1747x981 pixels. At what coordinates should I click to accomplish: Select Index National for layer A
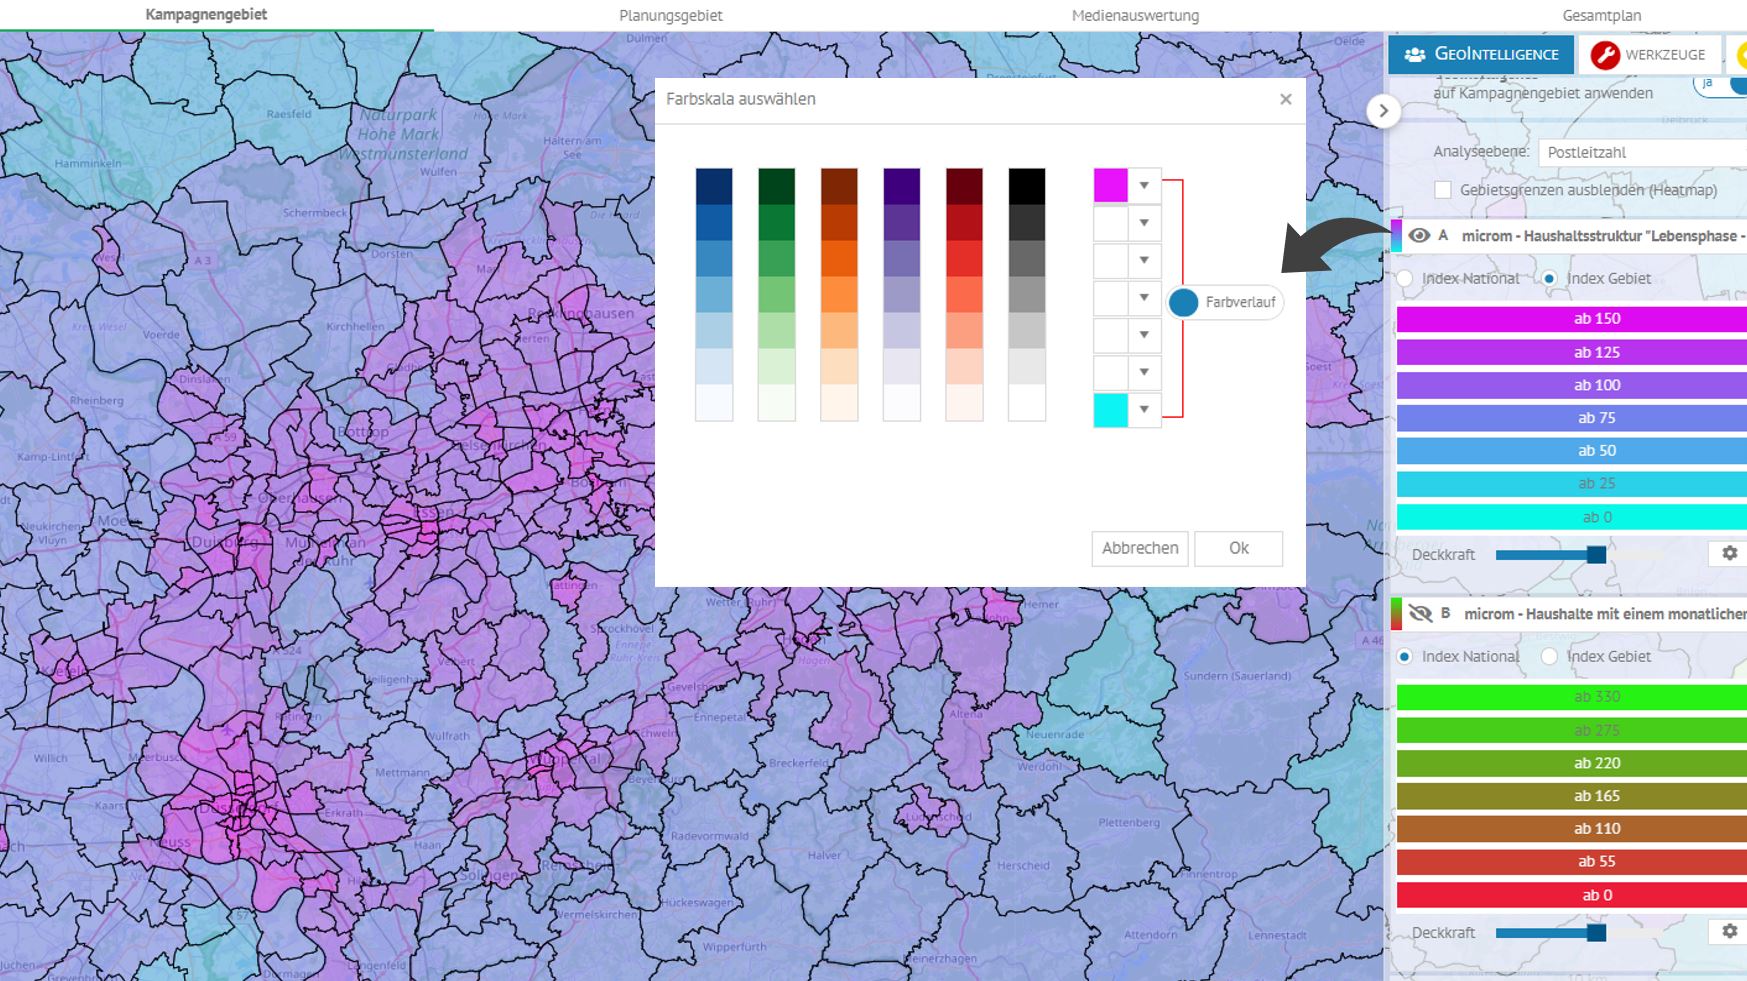pyautogui.click(x=1405, y=278)
